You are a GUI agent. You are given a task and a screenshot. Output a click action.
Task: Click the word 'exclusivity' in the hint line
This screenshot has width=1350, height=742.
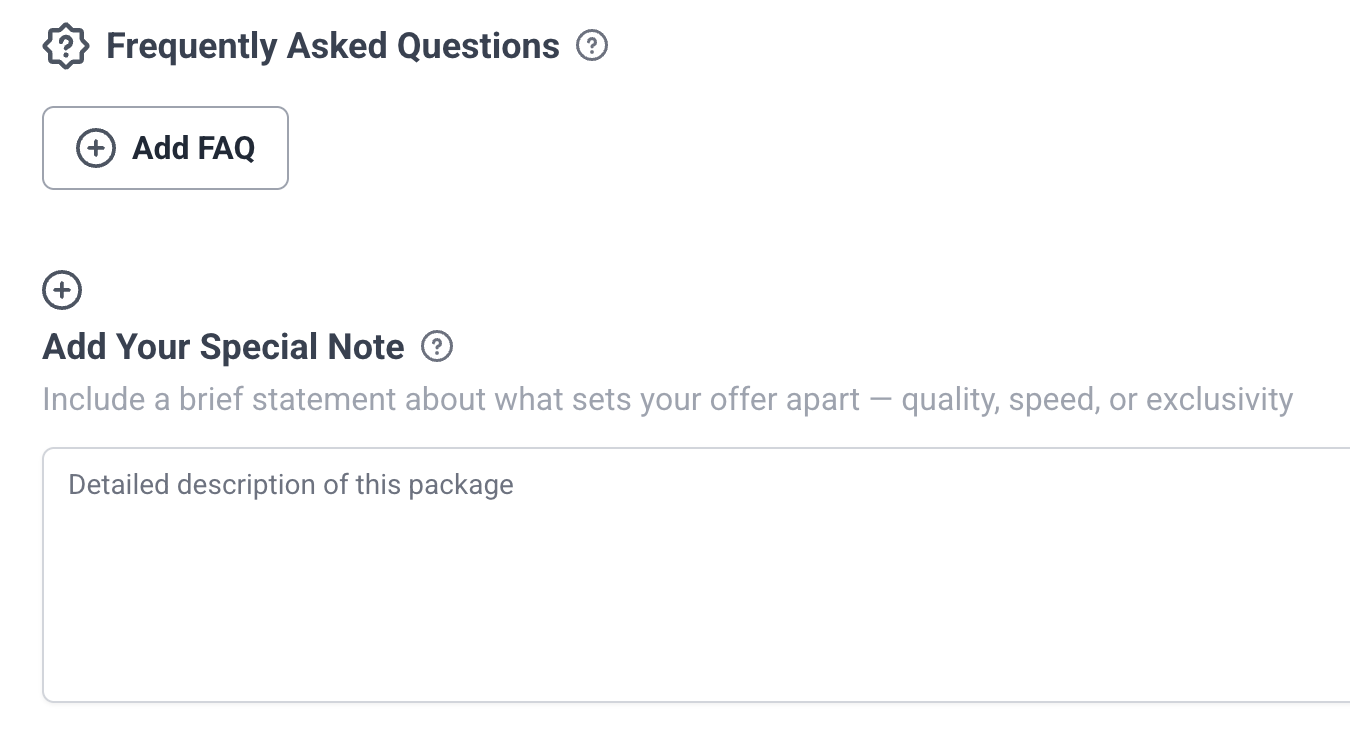(x=1219, y=399)
